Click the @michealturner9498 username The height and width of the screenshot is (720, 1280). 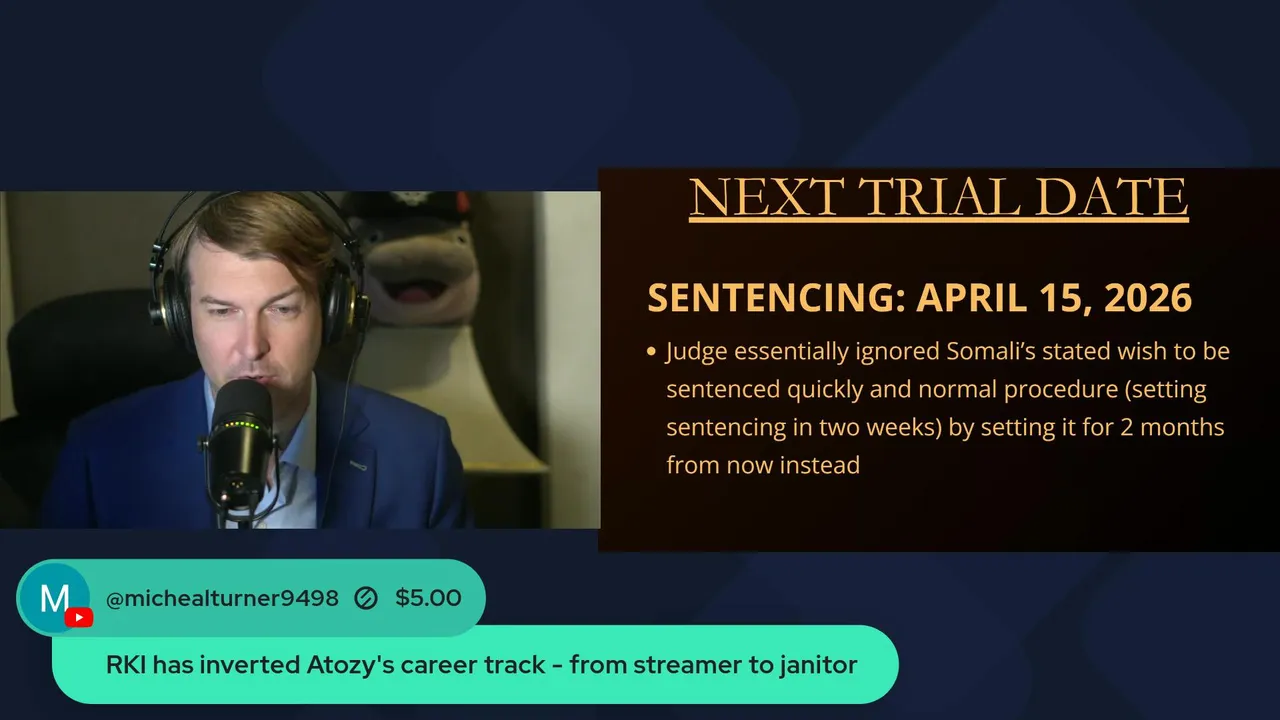[x=222, y=598]
